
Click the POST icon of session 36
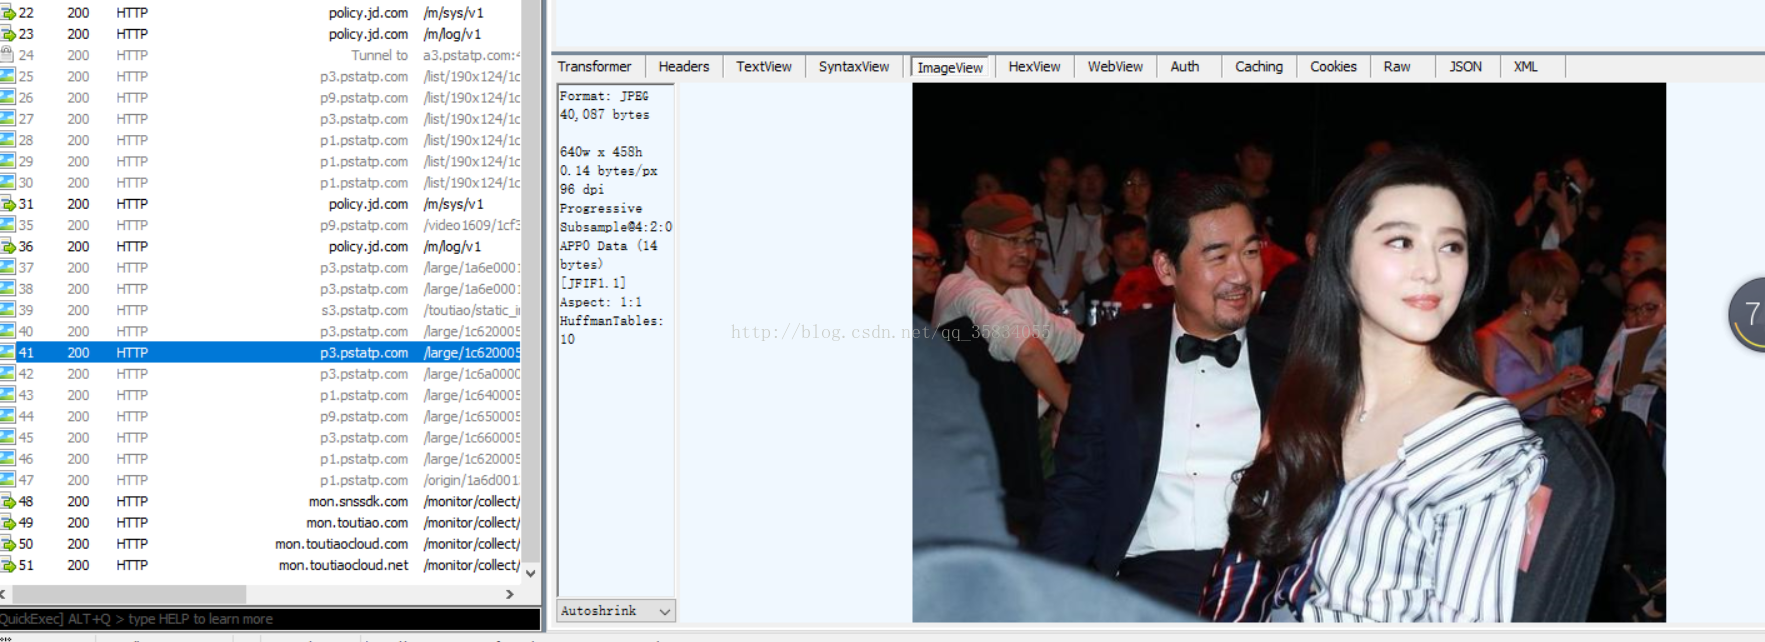tap(8, 246)
